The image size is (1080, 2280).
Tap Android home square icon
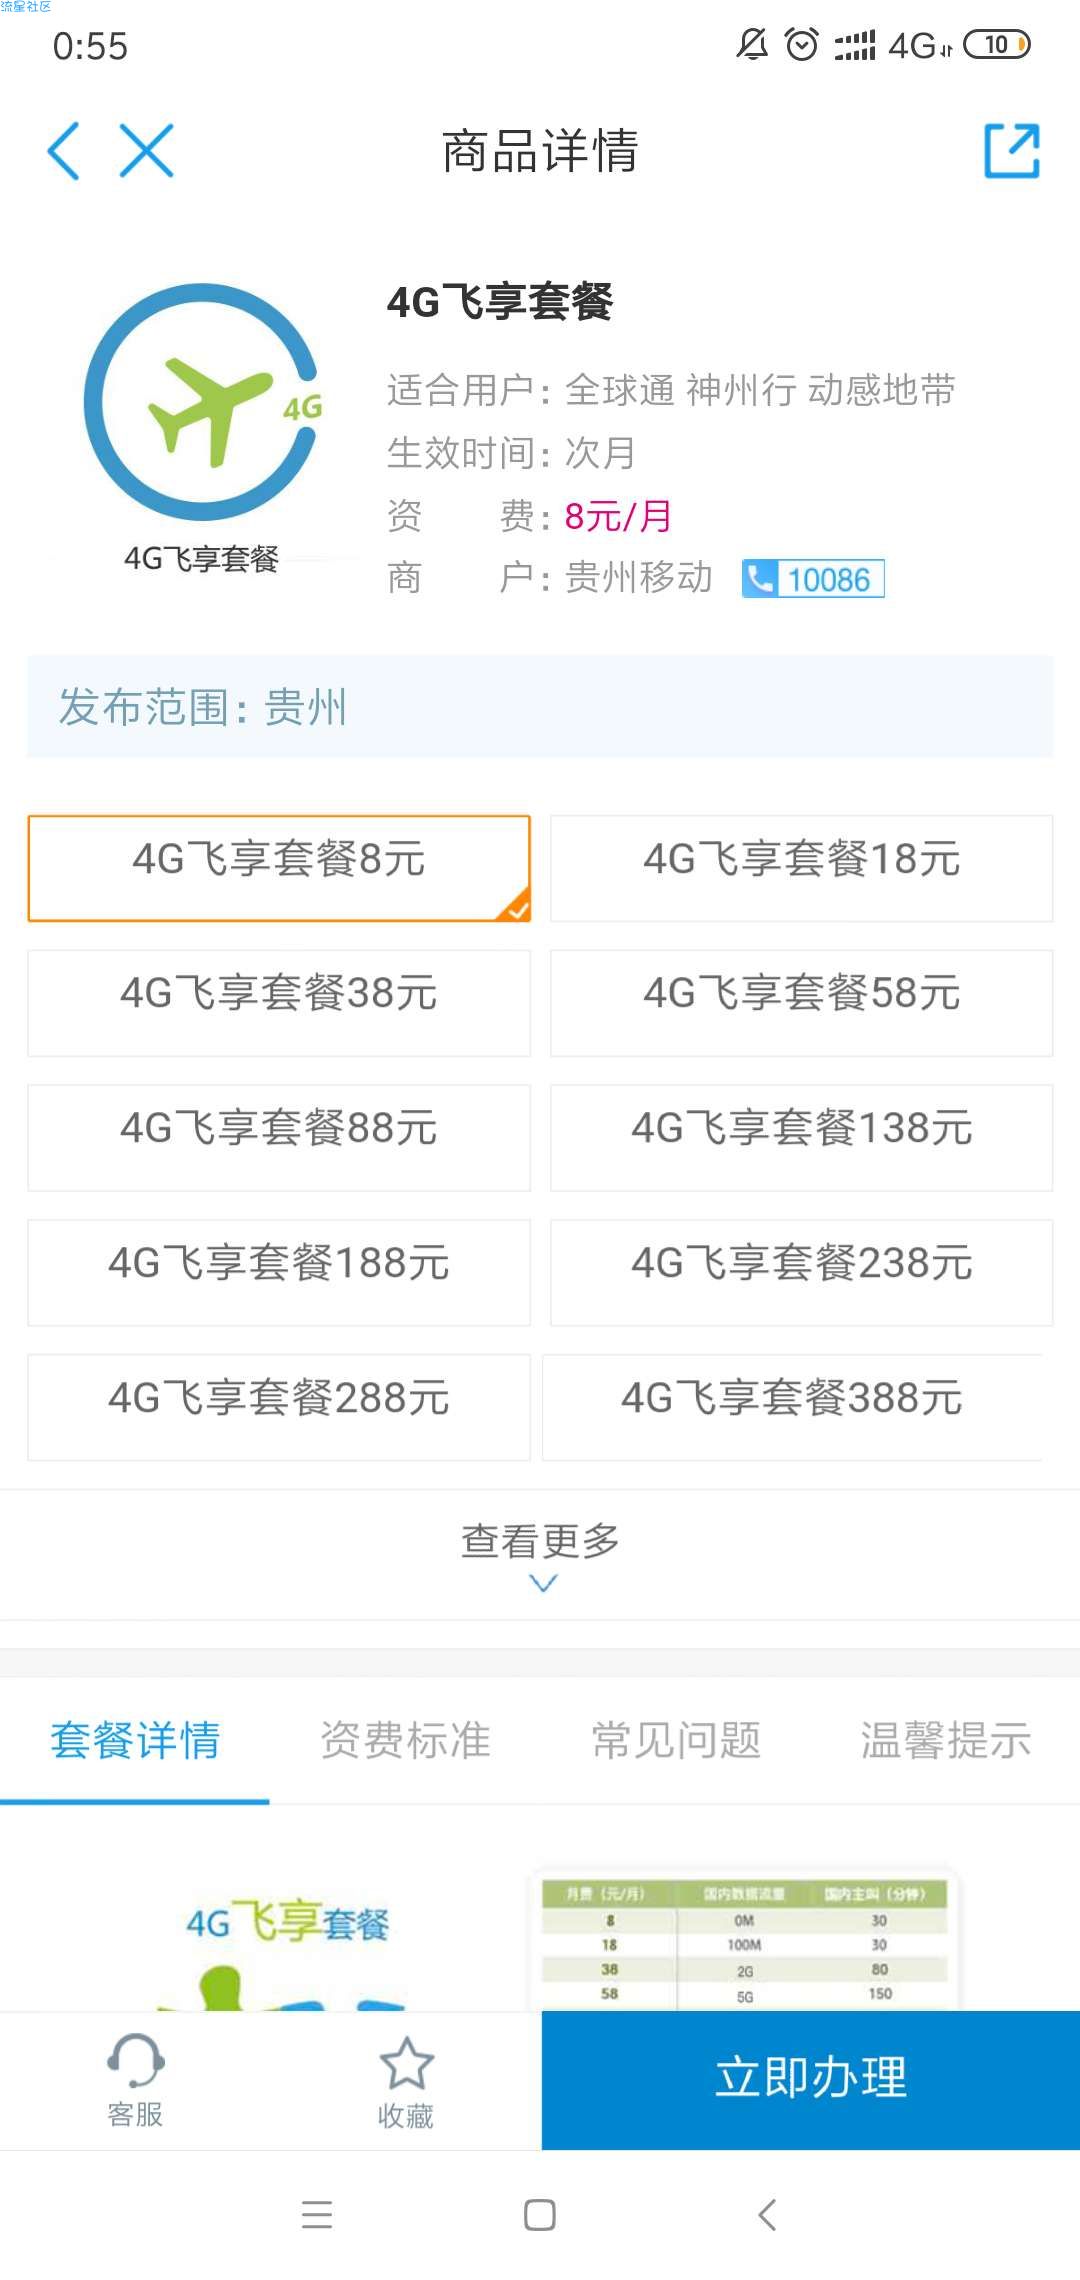point(540,2215)
